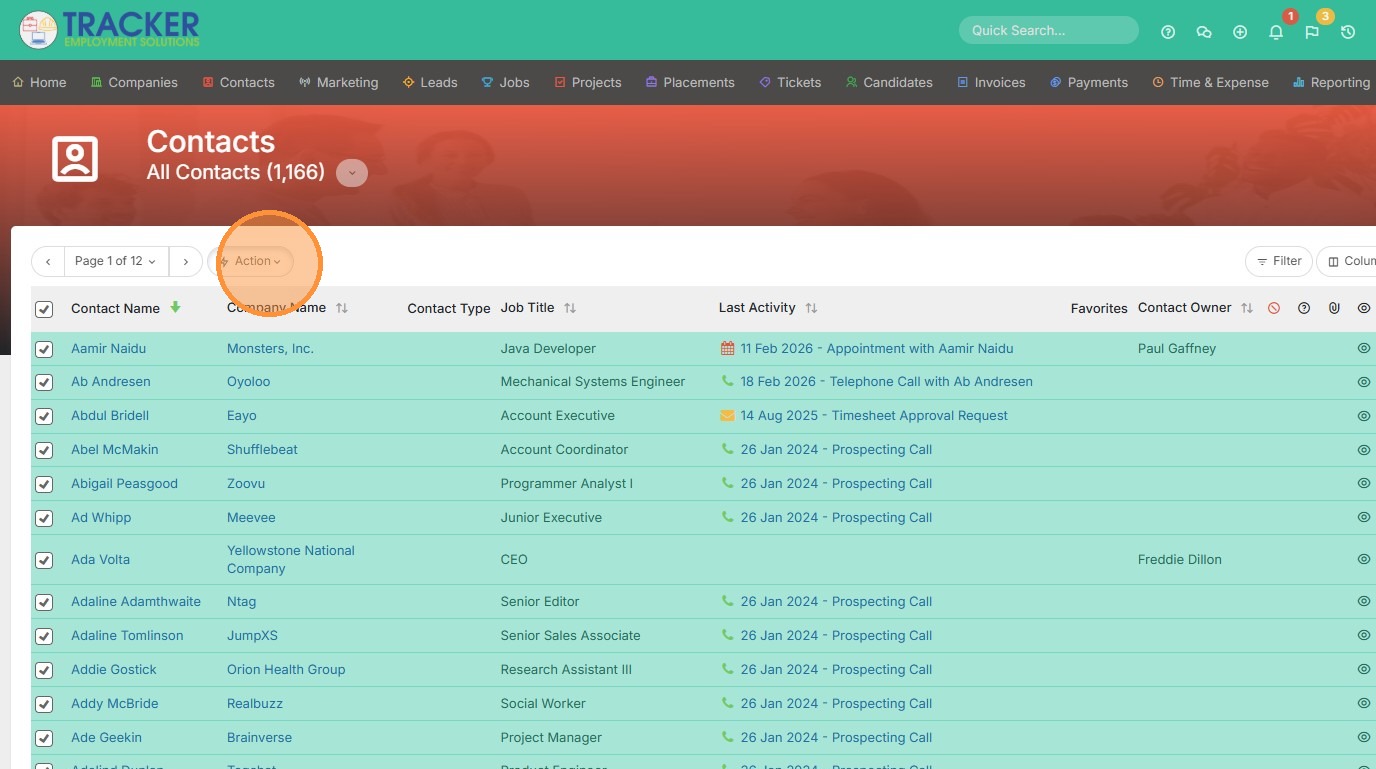The image size is (1376, 769).
Task: Sort by Last Activity column arrows
Action: [x=811, y=308]
